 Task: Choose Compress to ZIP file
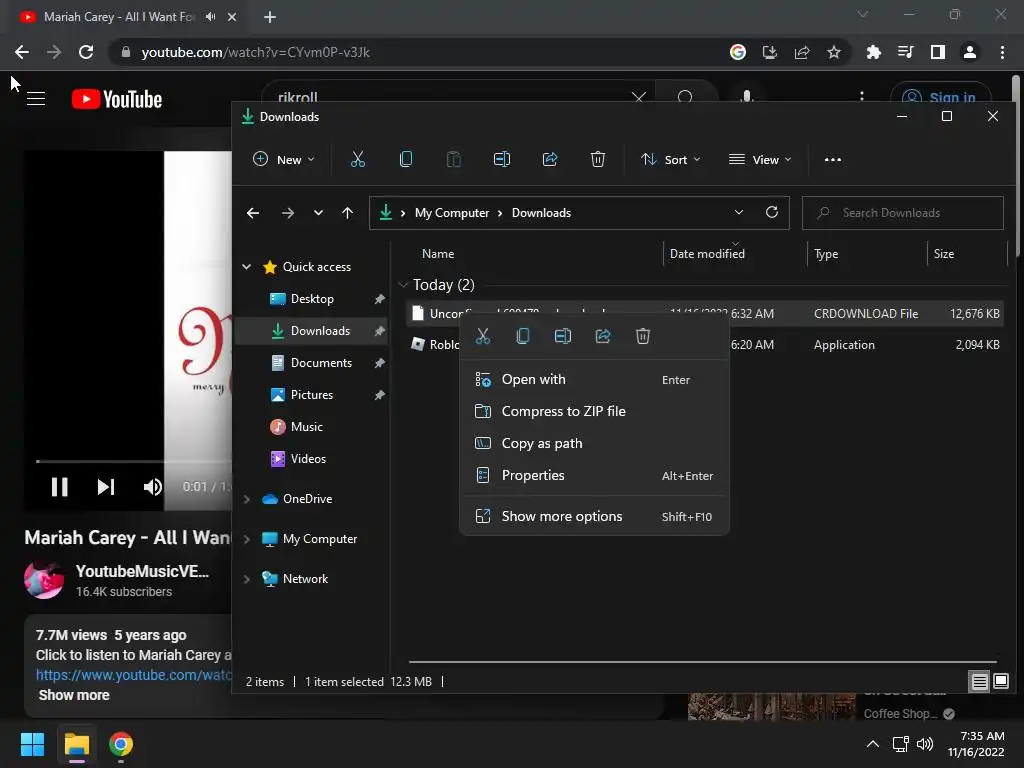click(x=594, y=411)
